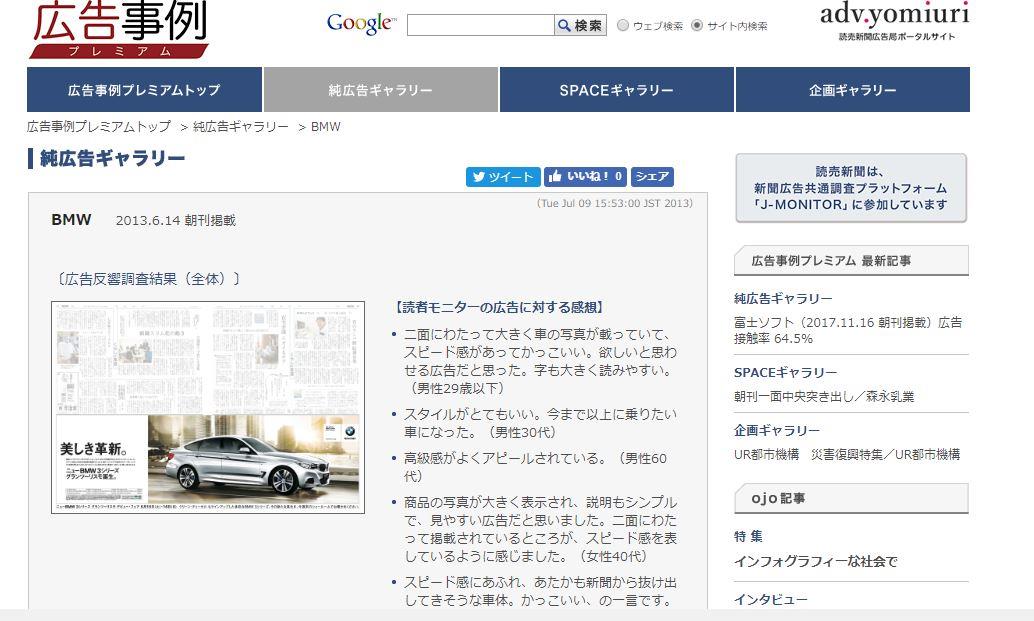
Task: Open the BMW newspaper ad thumbnail
Action: click(x=208, y=407)
